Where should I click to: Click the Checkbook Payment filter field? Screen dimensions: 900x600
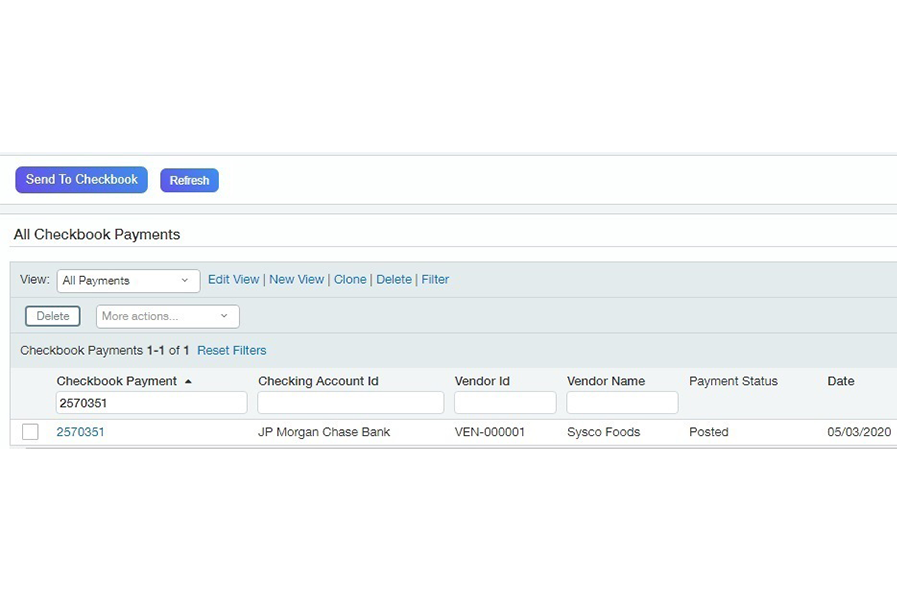tap(151, 403)
